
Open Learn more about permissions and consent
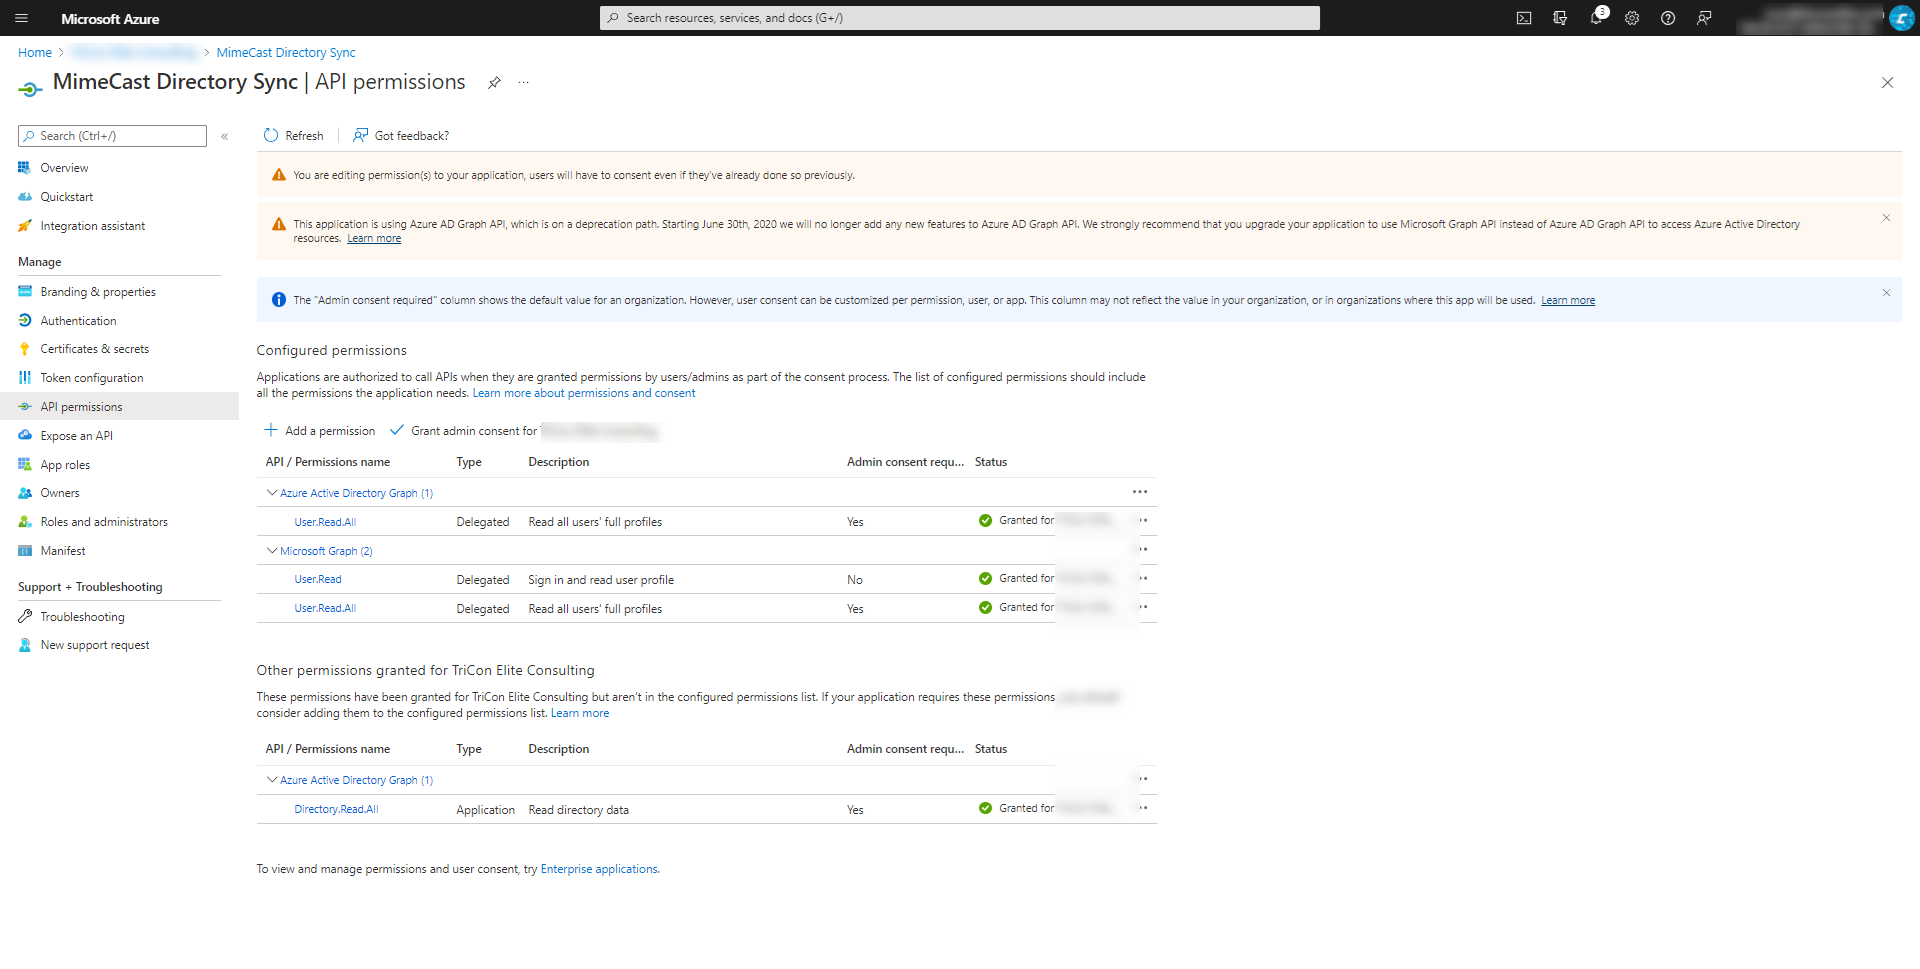(x=584, y=393)
